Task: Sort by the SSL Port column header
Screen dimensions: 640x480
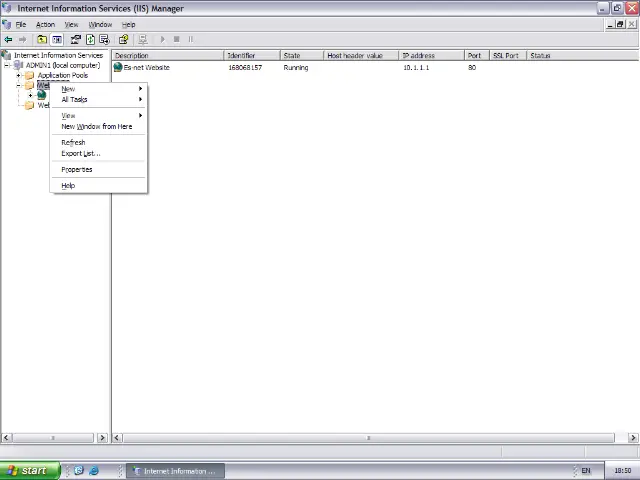Action: point(508,56)
